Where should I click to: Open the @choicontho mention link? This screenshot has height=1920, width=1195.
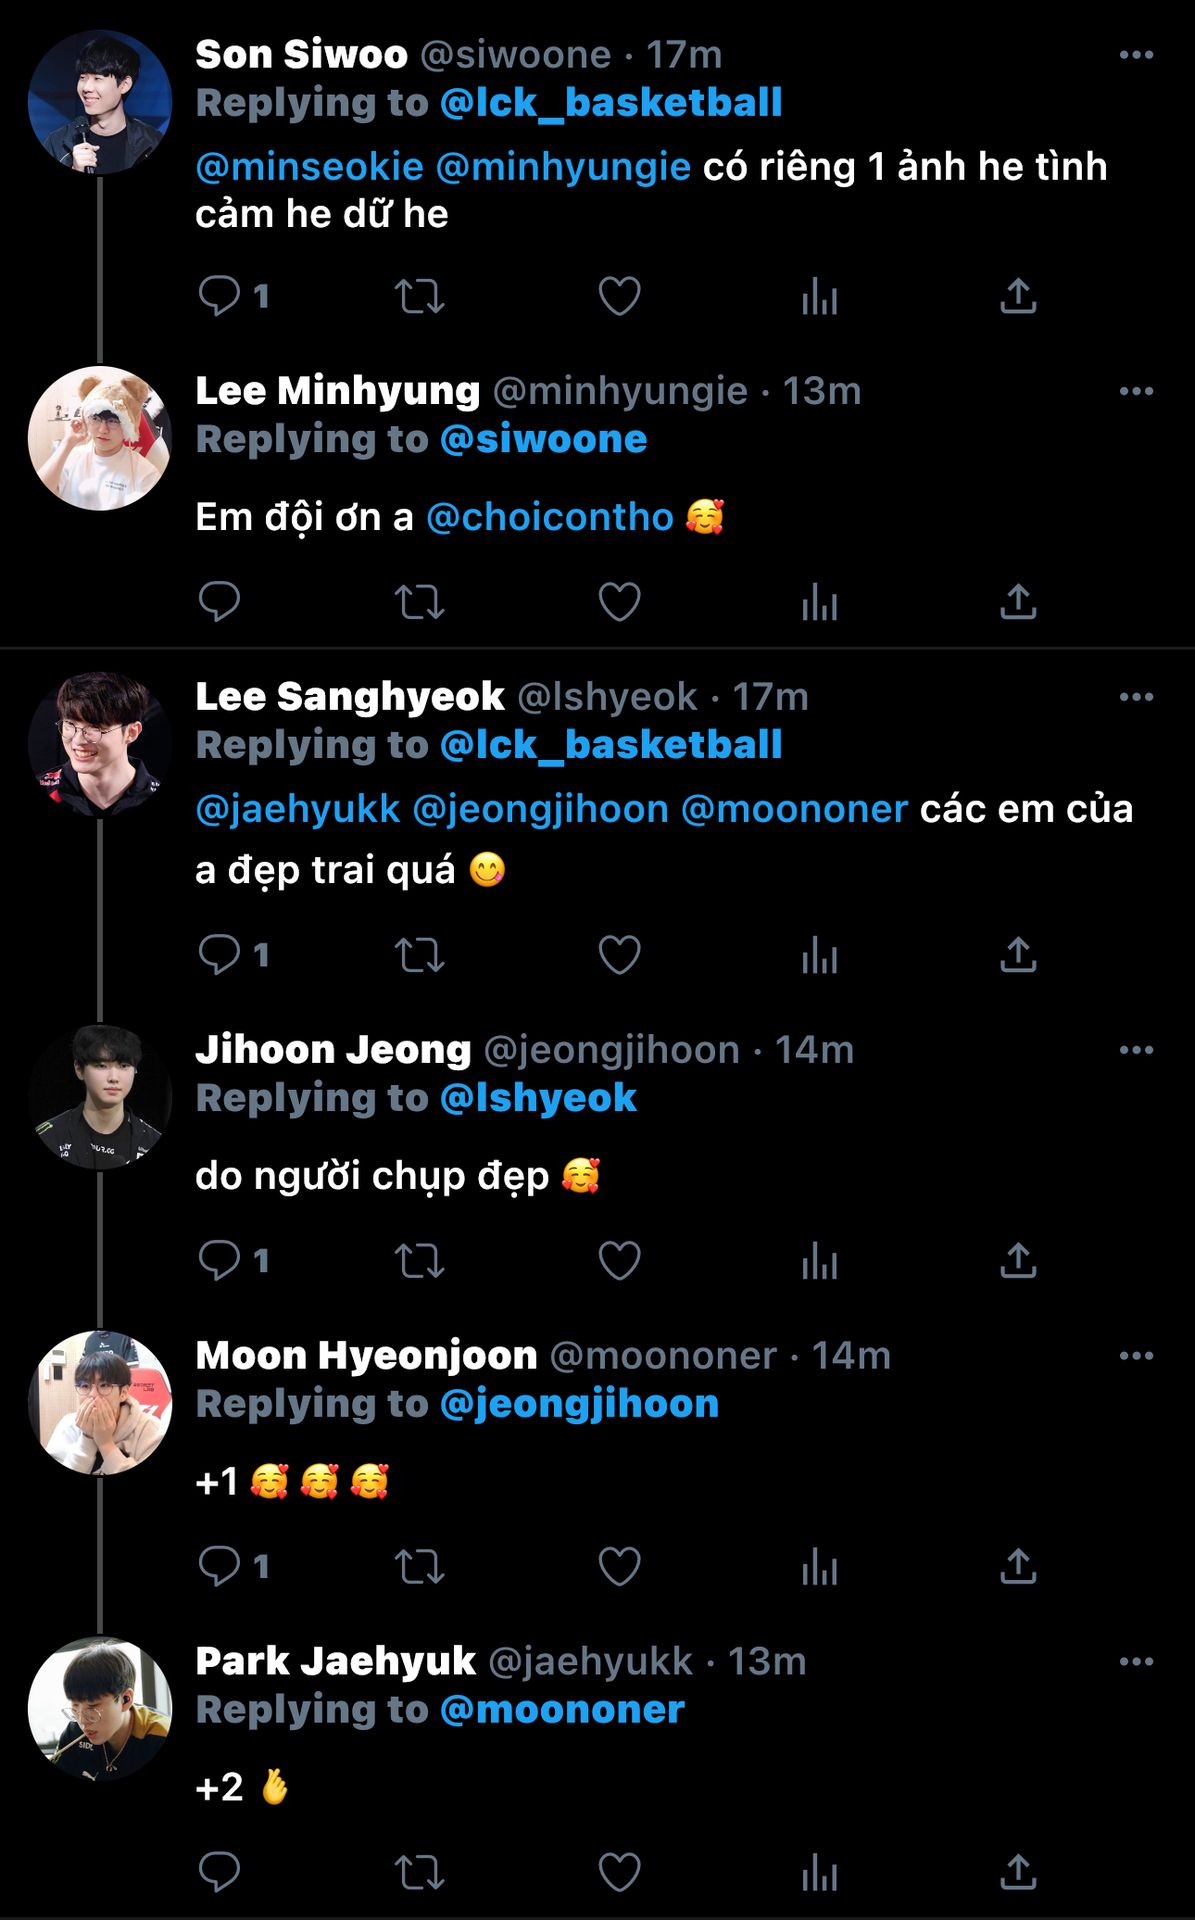coord(550,517)
